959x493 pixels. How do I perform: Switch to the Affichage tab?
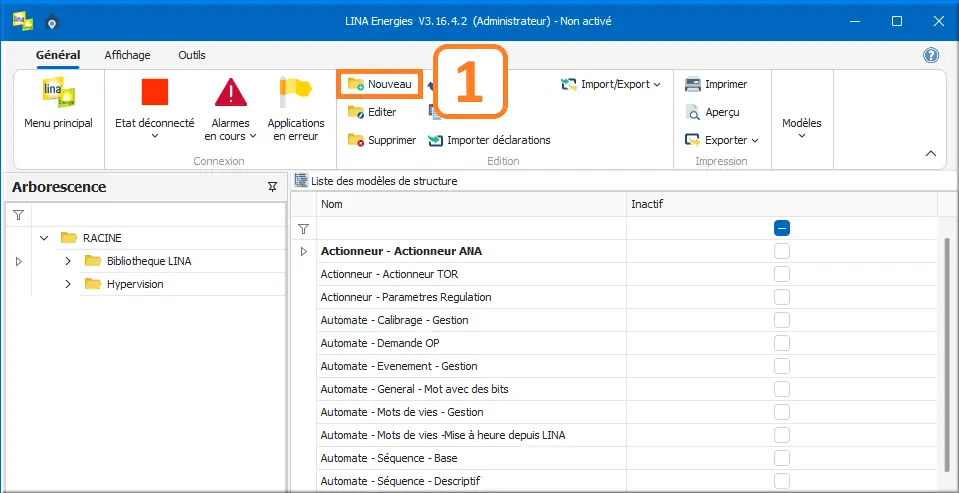127,55
